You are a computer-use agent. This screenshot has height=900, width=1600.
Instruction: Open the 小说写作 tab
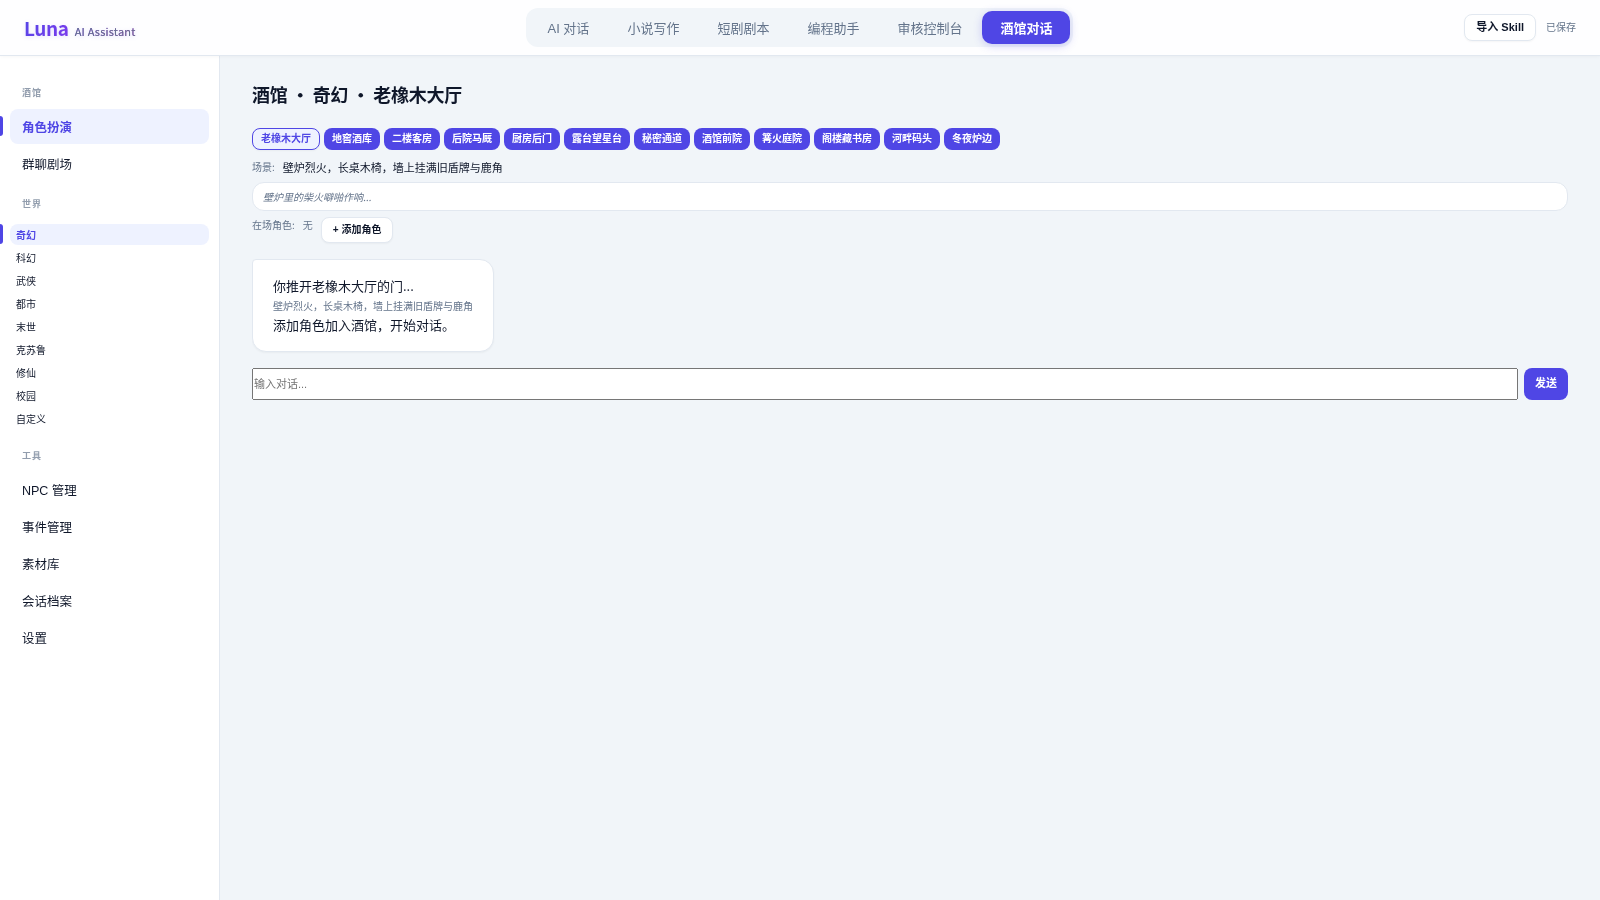point(653,28)
